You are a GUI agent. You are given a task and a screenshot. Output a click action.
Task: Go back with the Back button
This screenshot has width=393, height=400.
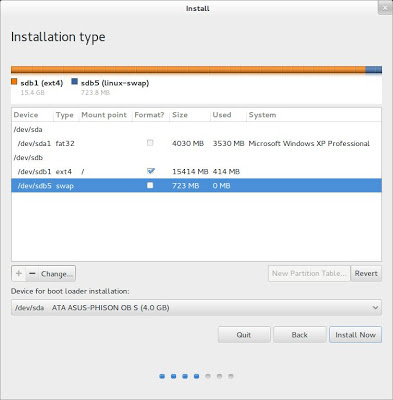[x=299, y=335]
